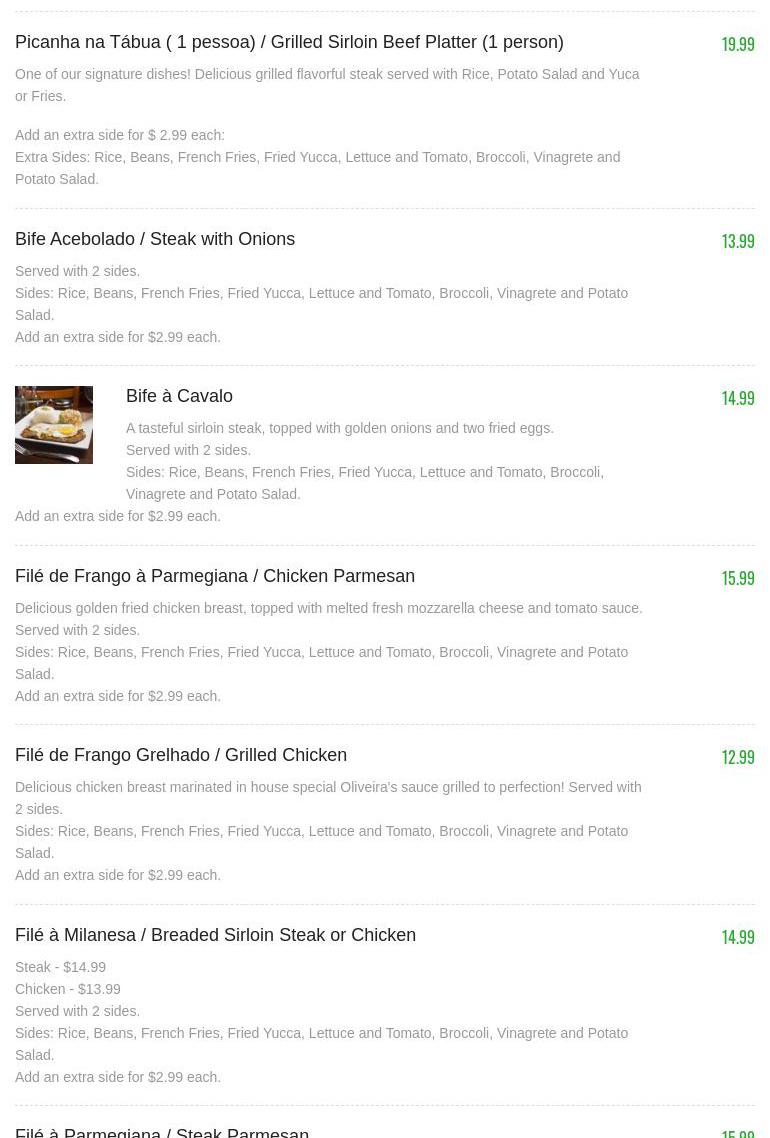This screenshot has width=770, height=1138.
Task: Click the Picanha "Add an extra side" line
Action: tap(120, 135)
